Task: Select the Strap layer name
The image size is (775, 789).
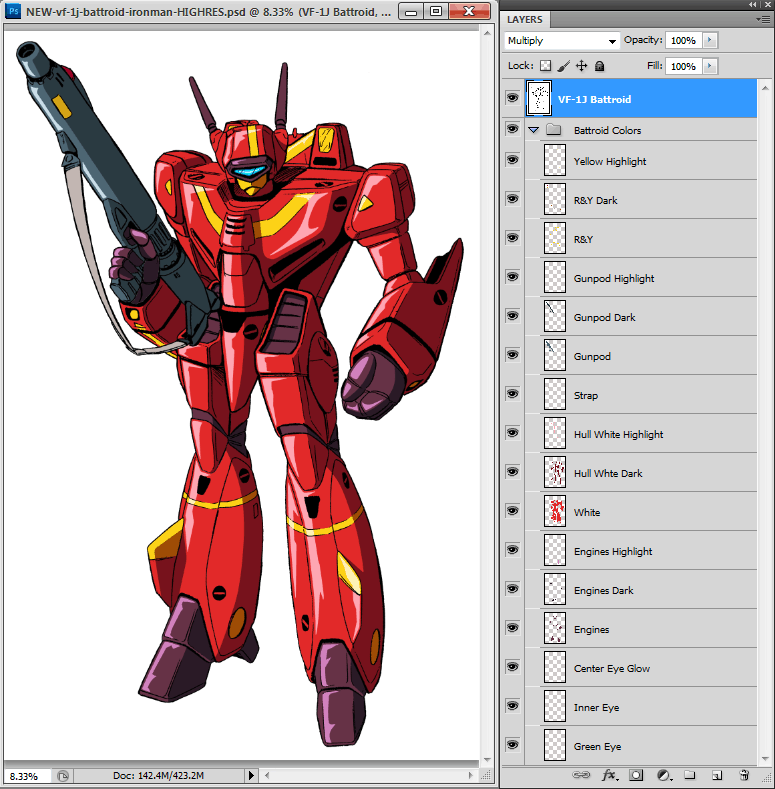Action: pyautogui.click(x=586, y=396)
